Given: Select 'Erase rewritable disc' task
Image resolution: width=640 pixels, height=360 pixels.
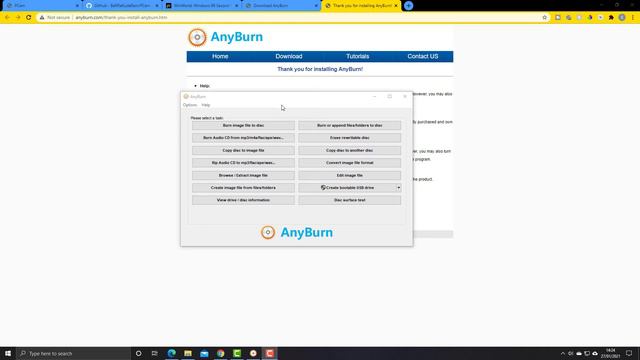Looking at the screenshot, I should tap(349, 138).
